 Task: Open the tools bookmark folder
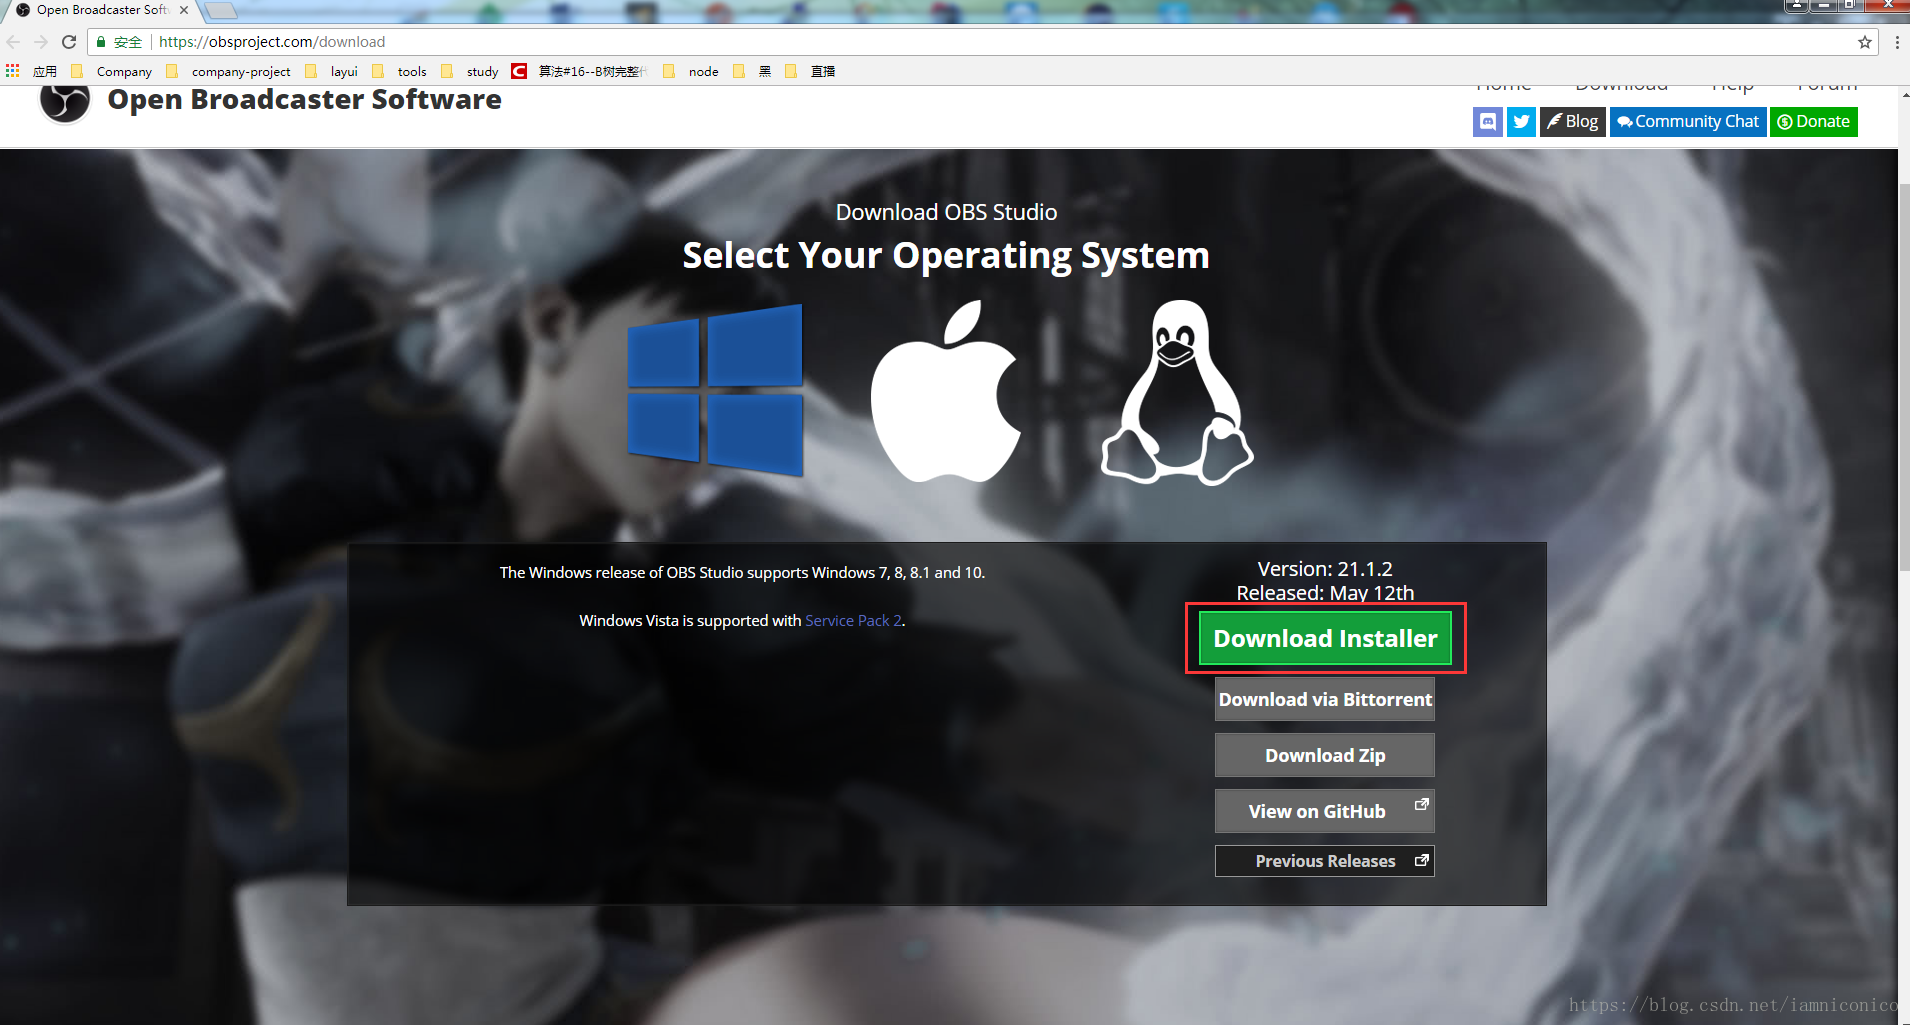point(399,71)
